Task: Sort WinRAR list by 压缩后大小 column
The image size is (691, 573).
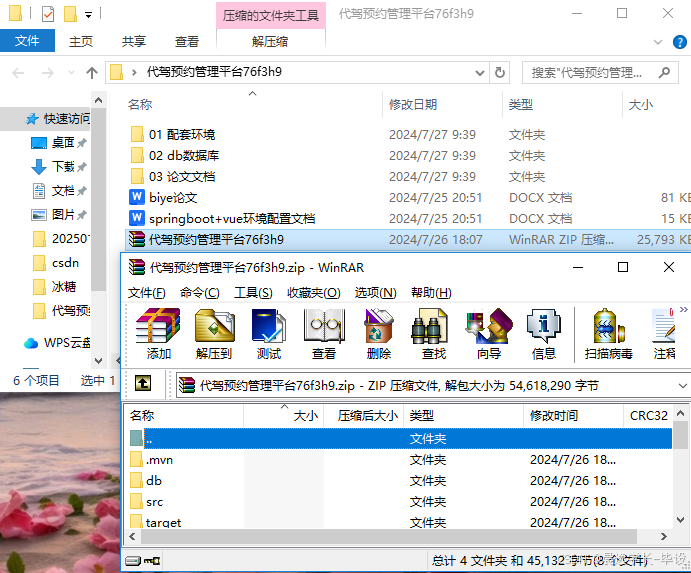Action: 368,416
